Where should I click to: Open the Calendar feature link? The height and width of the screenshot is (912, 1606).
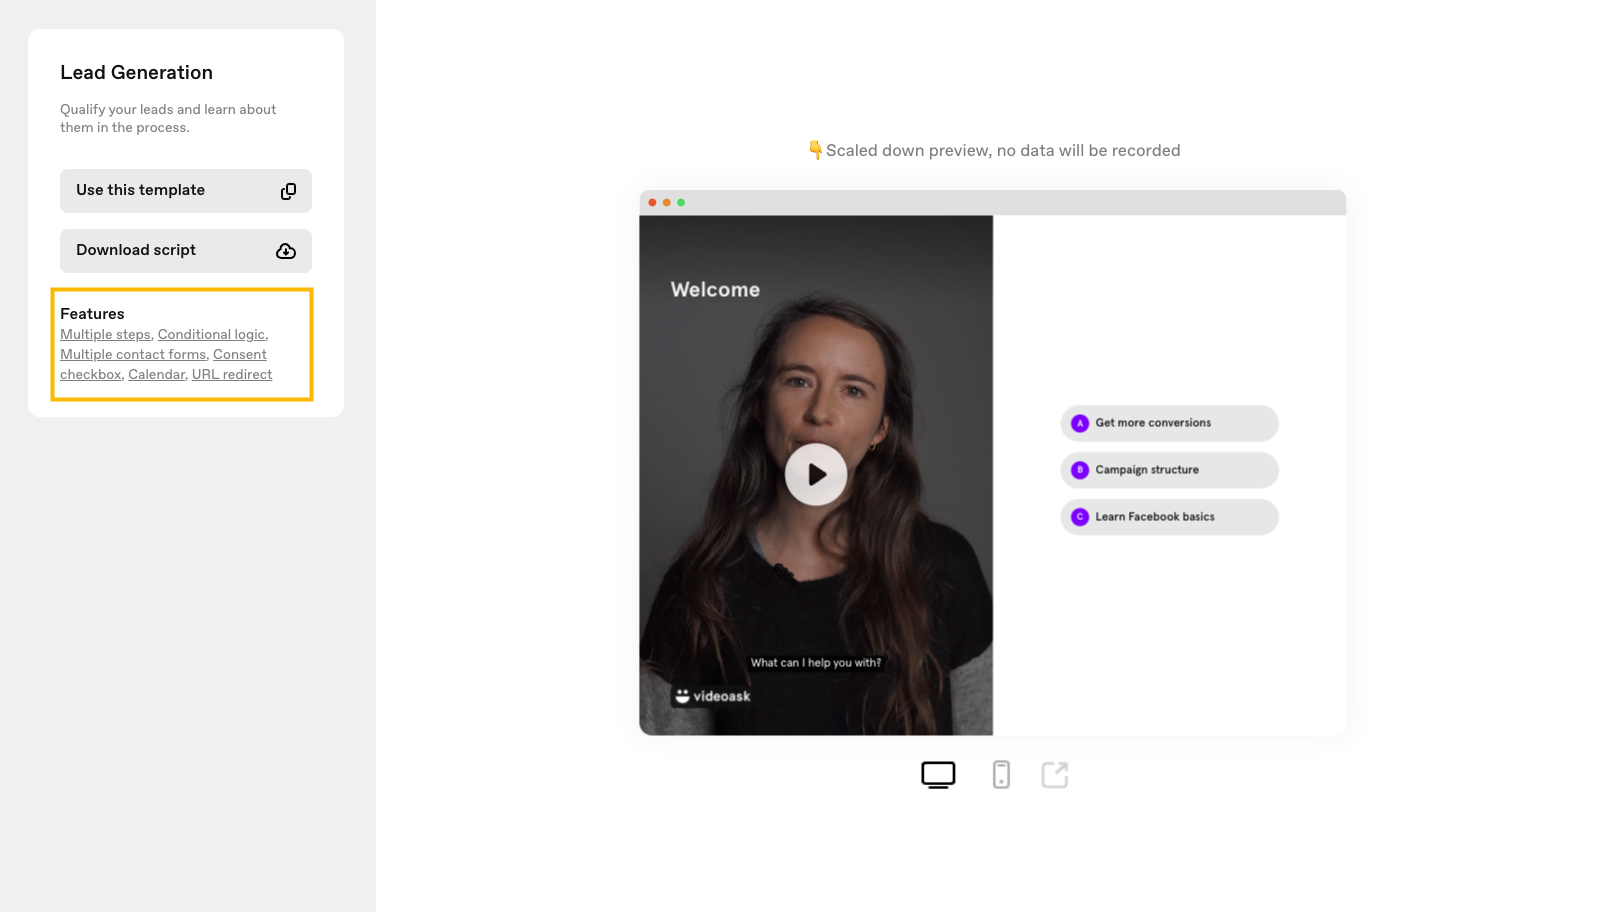pos(156,375)
